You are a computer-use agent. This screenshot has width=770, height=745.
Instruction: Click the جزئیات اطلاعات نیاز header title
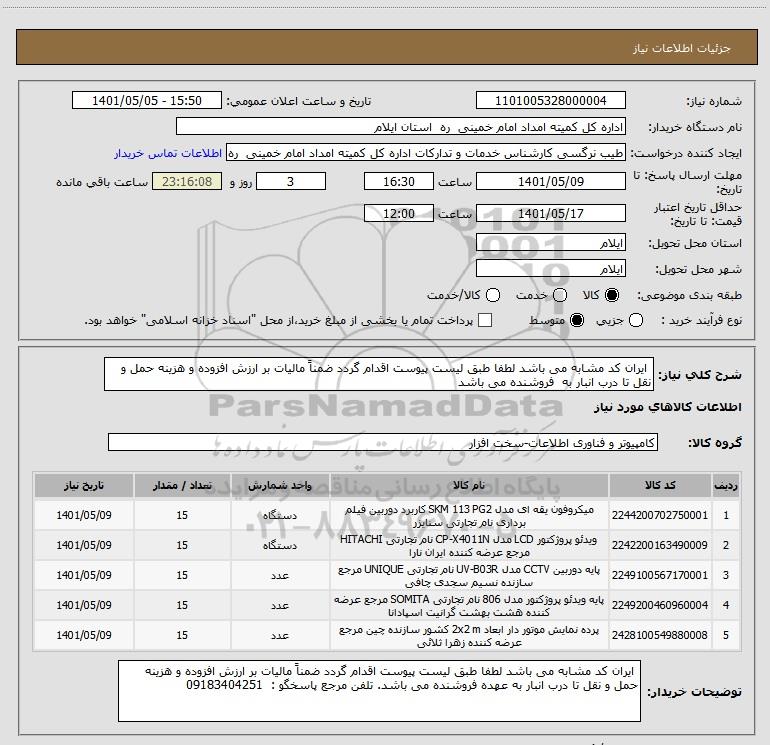point(682,48)
